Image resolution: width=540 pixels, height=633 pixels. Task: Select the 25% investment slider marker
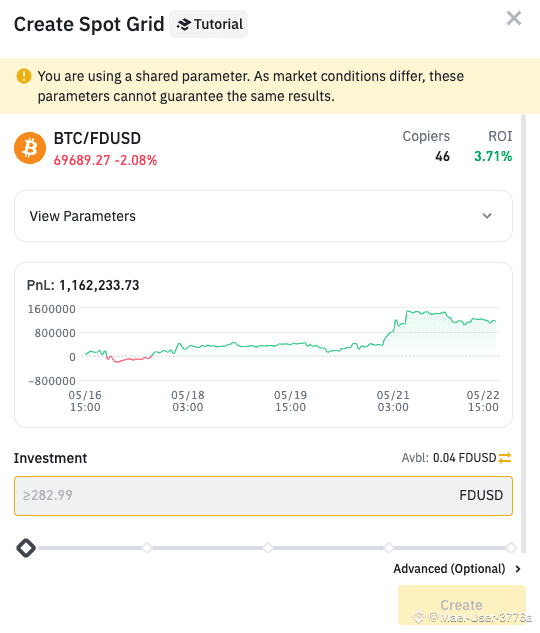147,548
